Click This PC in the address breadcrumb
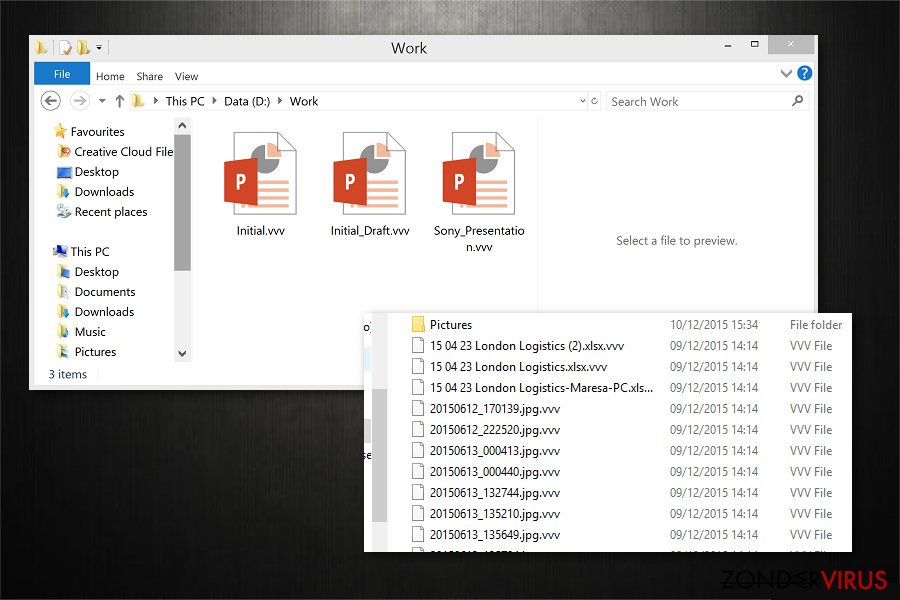 click(186, 101)
